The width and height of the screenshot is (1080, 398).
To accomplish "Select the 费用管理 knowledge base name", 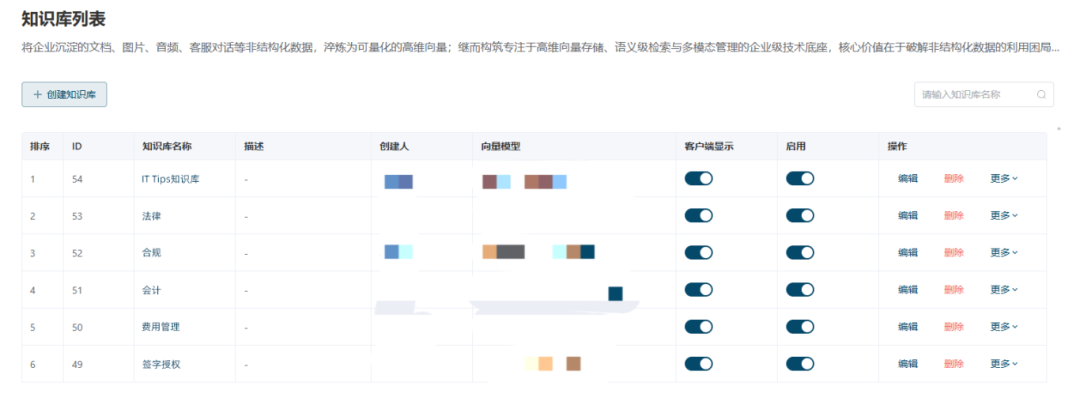I will 160,327.
